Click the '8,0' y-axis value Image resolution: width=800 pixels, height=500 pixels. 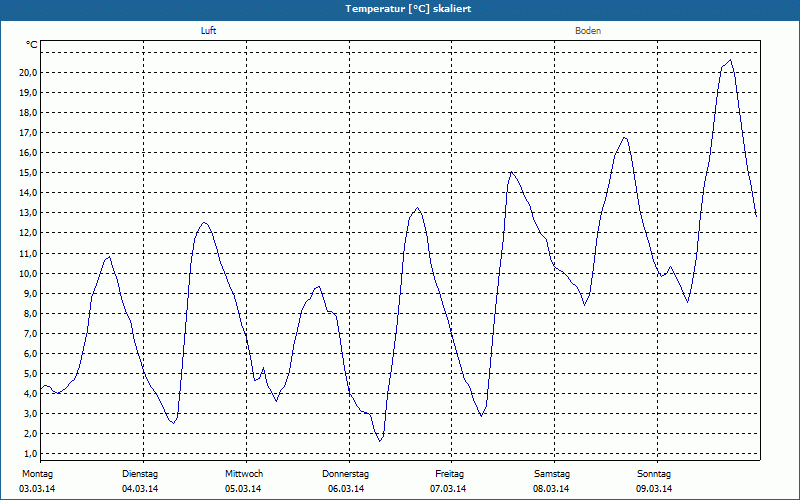point(30,313)
